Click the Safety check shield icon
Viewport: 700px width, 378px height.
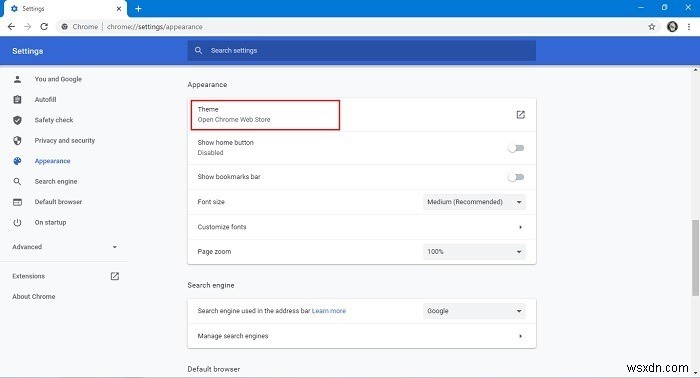point(17,120)
